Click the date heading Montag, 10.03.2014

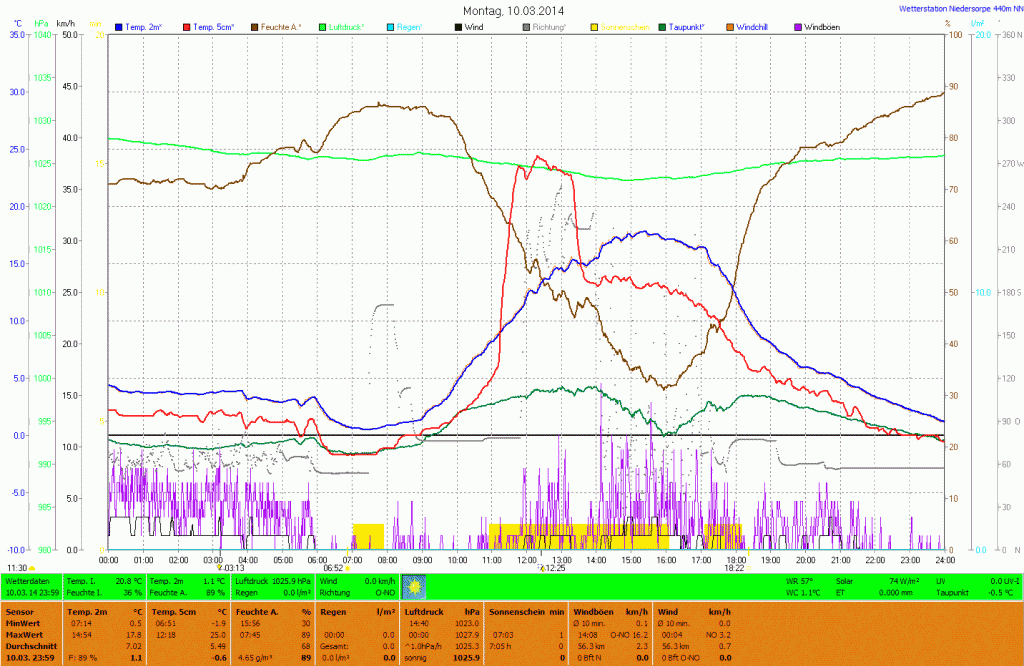(513, 10)
